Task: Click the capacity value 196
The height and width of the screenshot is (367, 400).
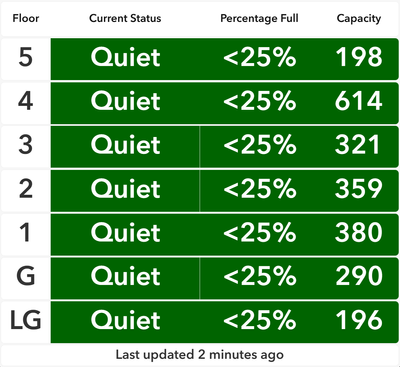Action: [359, 320]
